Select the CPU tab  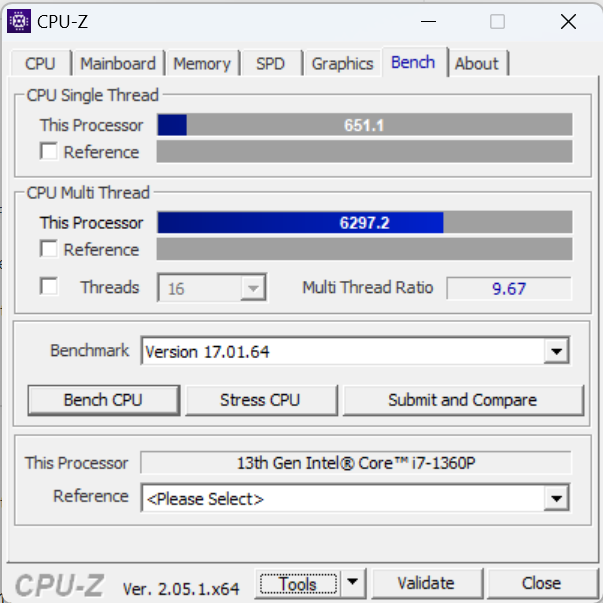40,63
